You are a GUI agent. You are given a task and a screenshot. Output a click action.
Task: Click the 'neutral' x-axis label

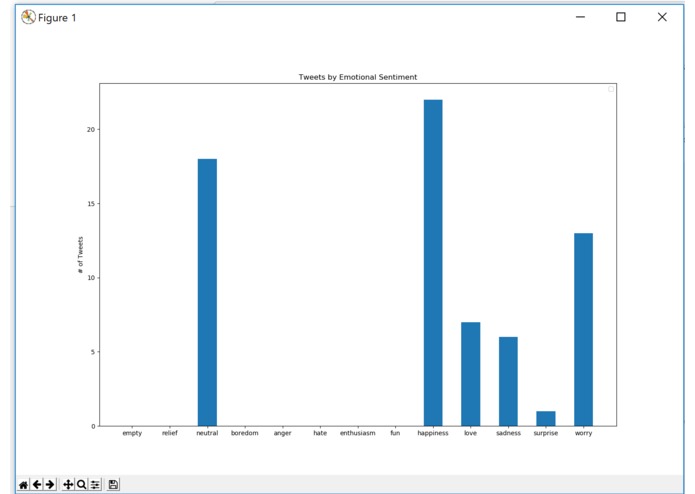tap(207, 433)
